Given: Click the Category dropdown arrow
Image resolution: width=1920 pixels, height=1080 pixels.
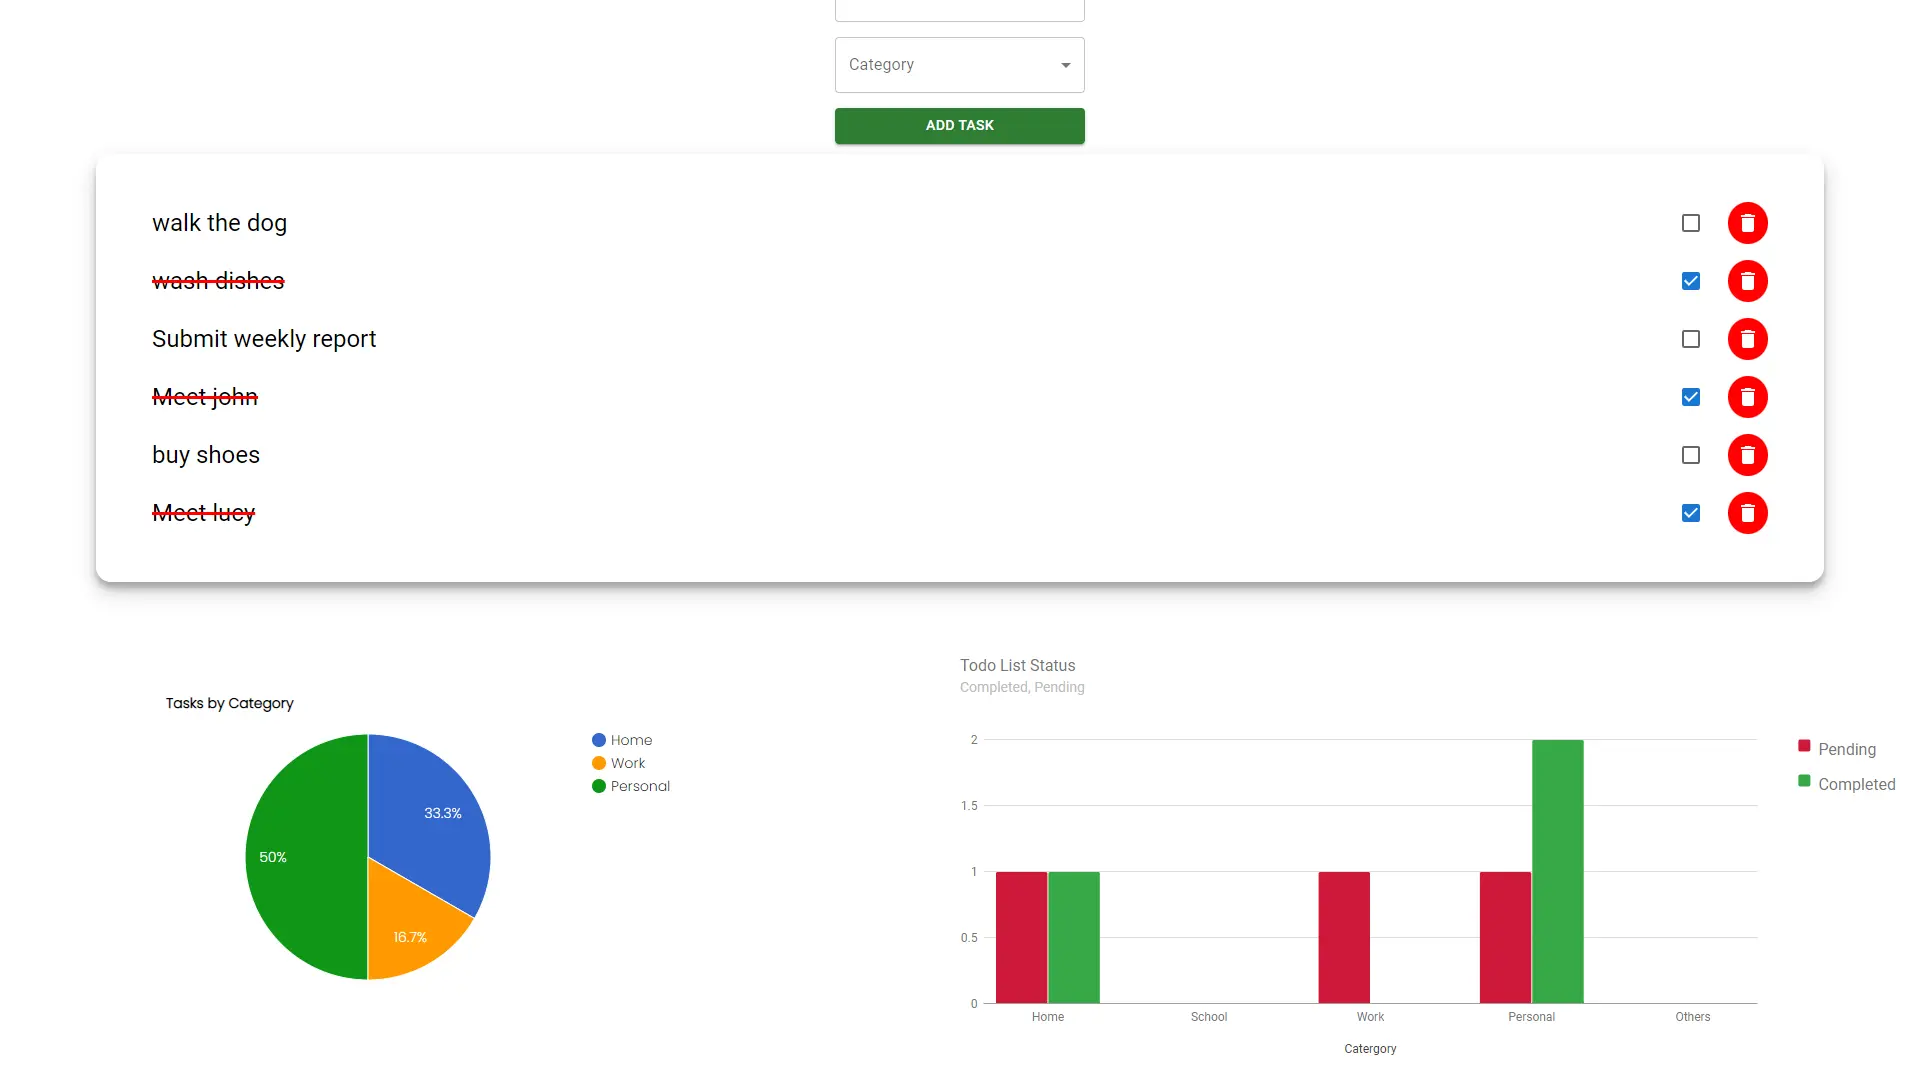Looking at the screenshot, I should 1065,65.
